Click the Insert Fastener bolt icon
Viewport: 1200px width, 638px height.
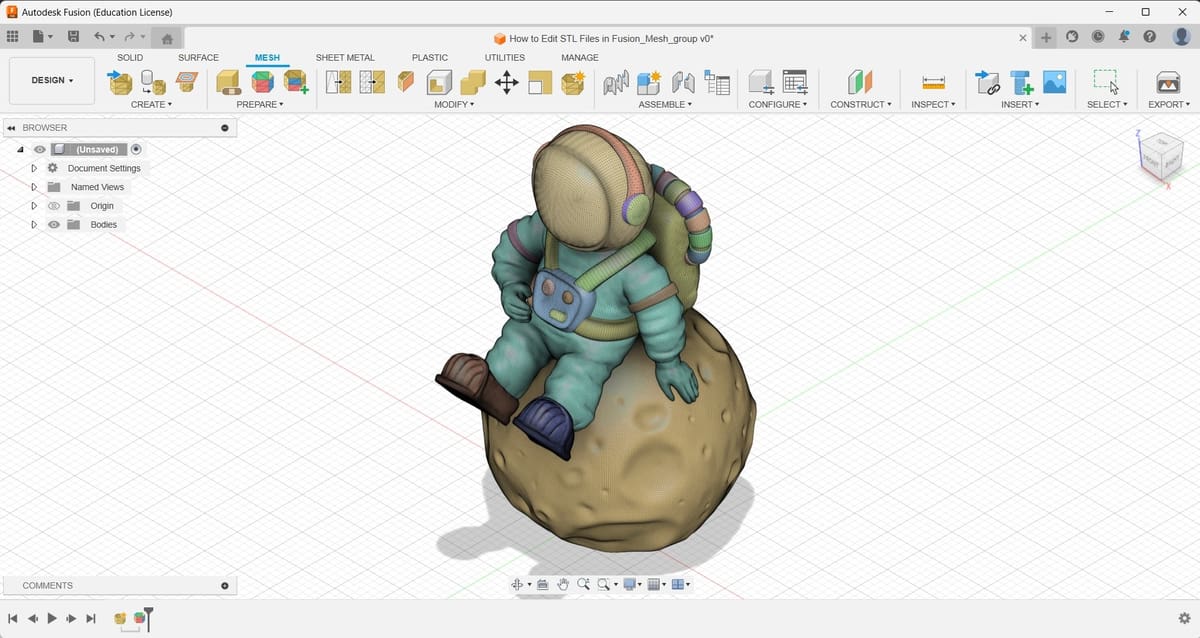point(1021,82)
